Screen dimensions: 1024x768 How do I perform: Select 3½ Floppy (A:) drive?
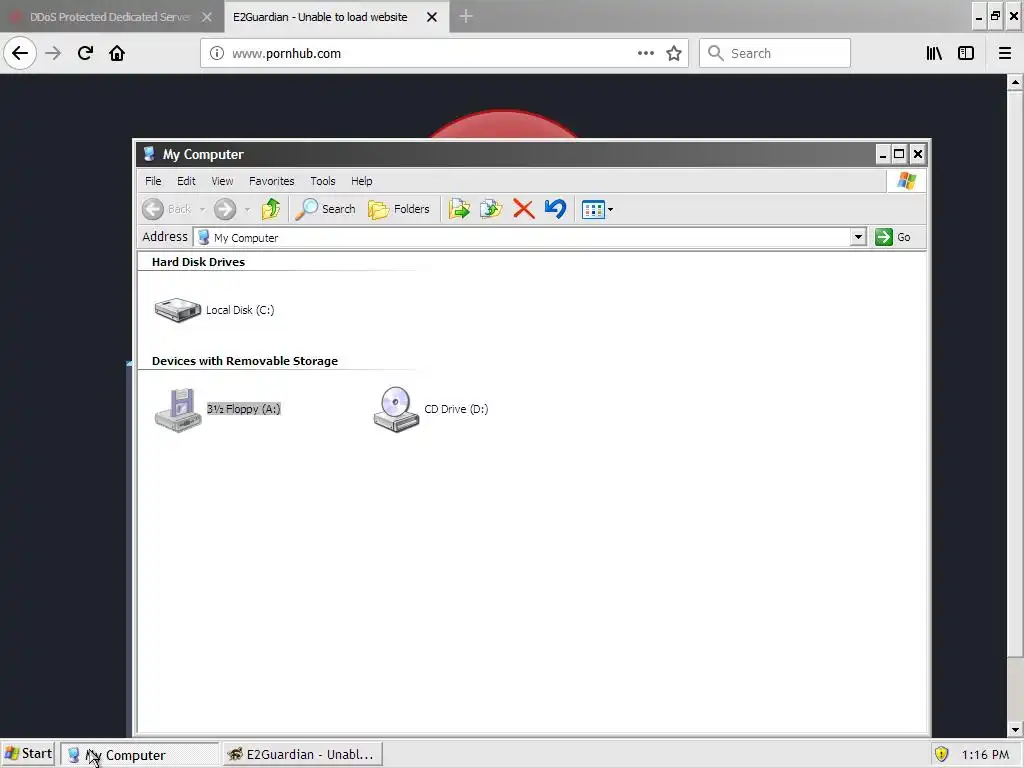click(217, 409)
